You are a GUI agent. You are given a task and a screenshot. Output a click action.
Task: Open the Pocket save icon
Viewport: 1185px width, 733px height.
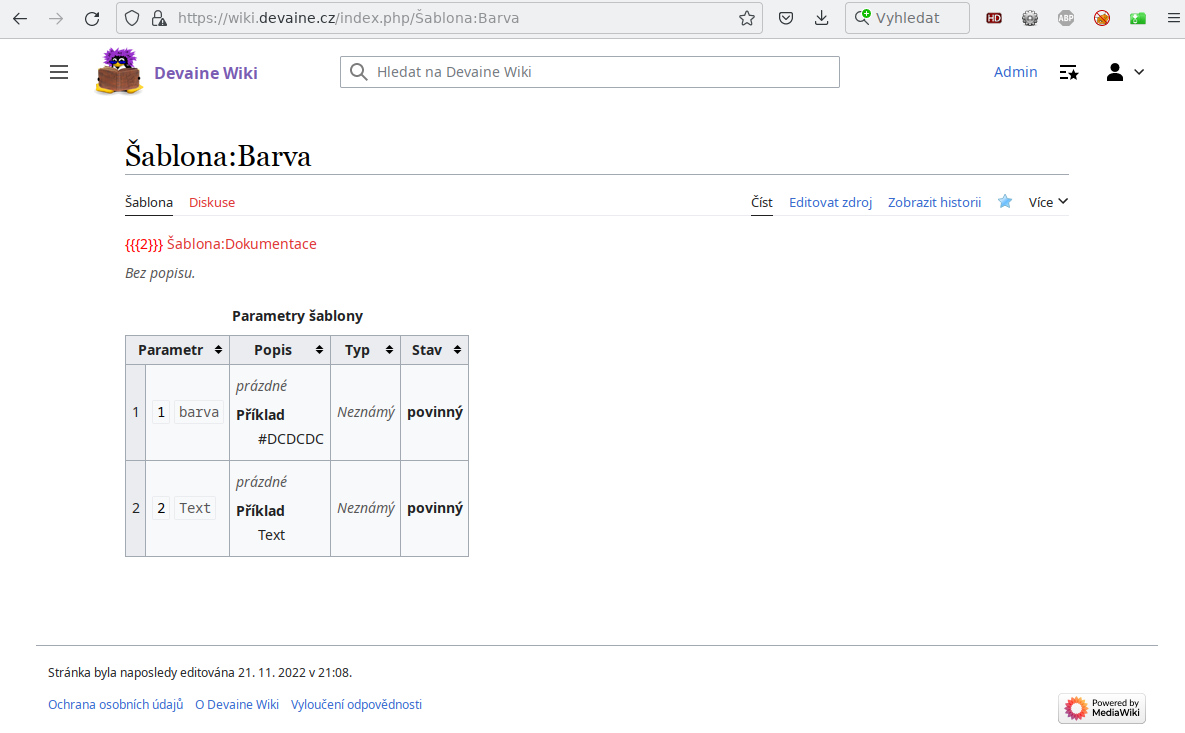coord(787,18)
